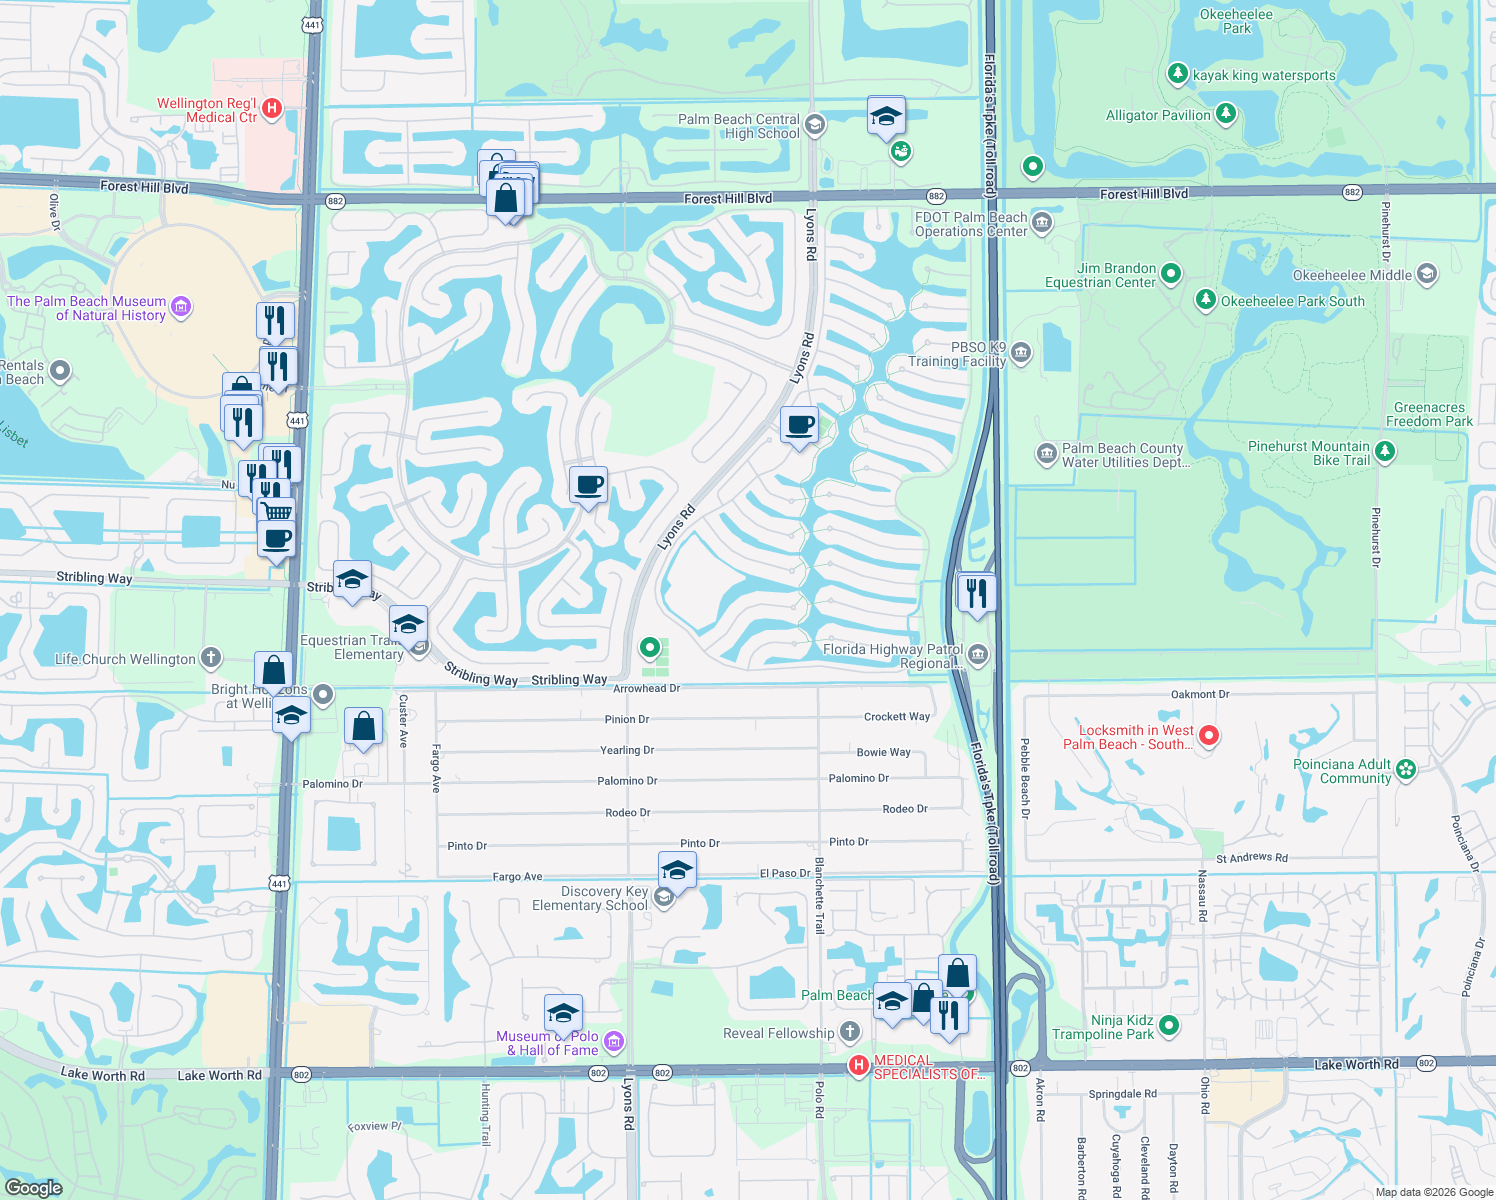
Task: Open the school pin at Equestrian Trail Elementary
Action: pyautogui.click(x=407, y=625)
